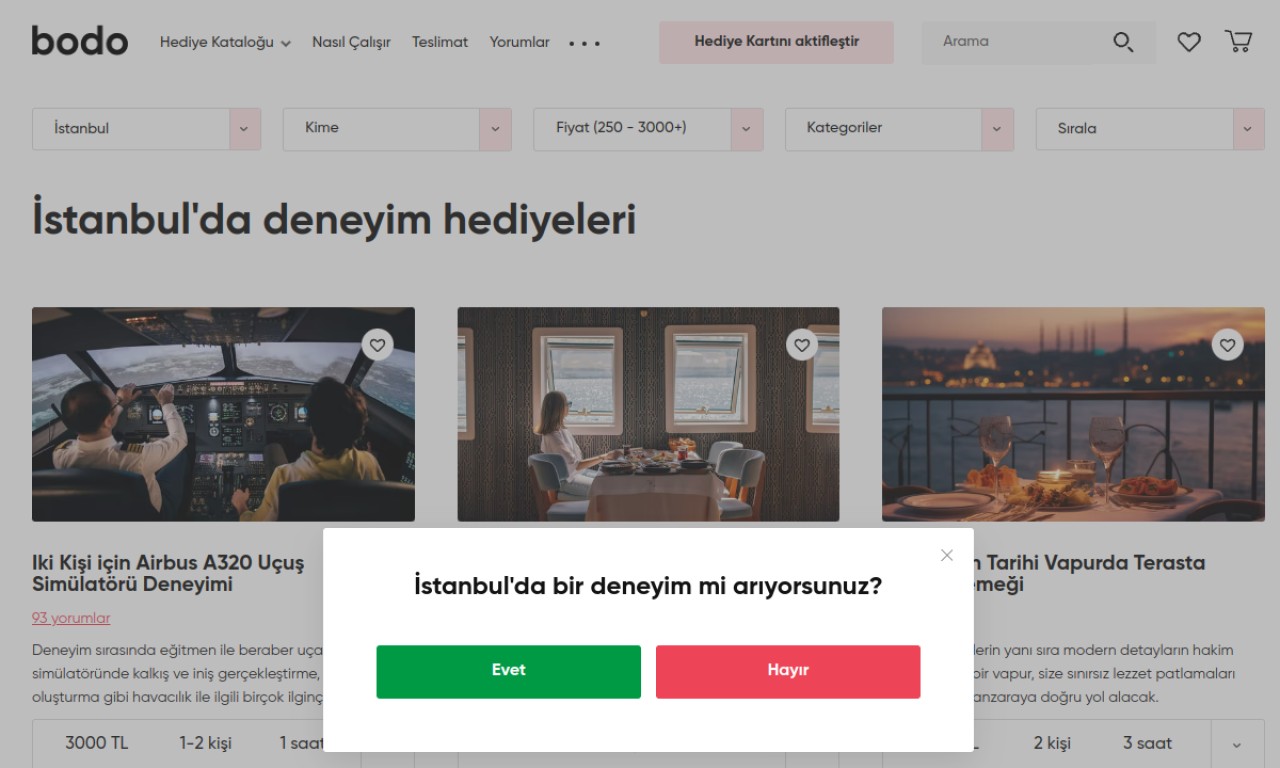Focus the Arama search field

click(x=1015, y=42)
